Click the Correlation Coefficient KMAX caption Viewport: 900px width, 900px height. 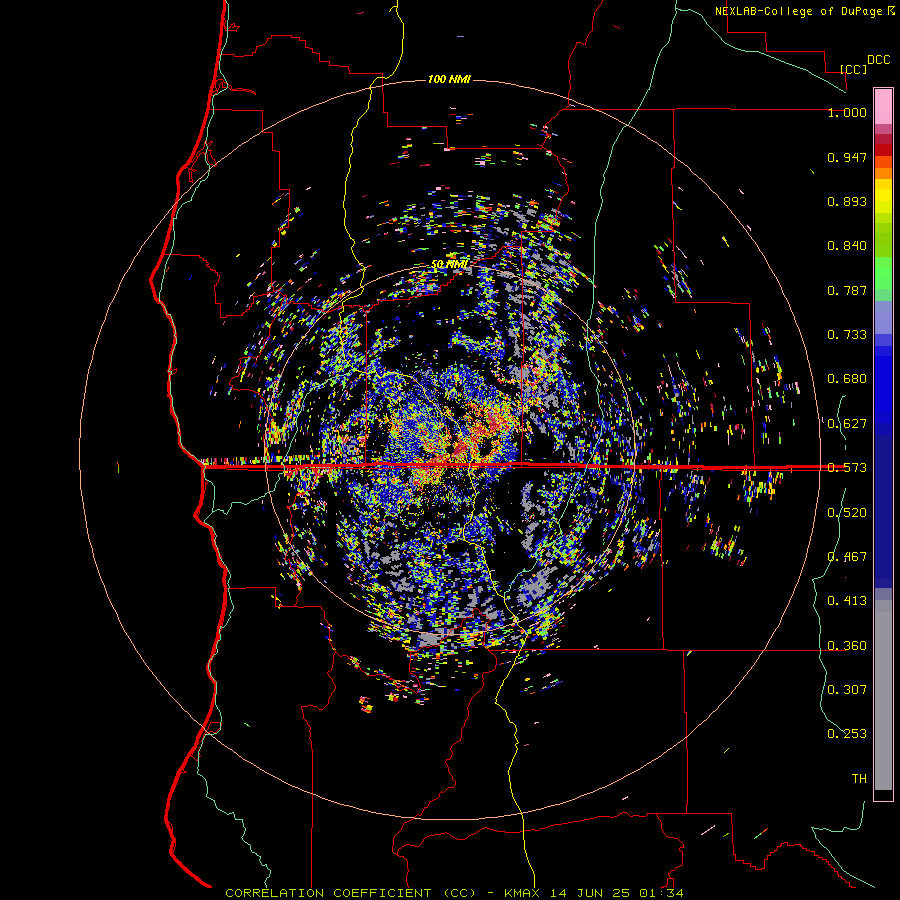[x=454, y=893]
